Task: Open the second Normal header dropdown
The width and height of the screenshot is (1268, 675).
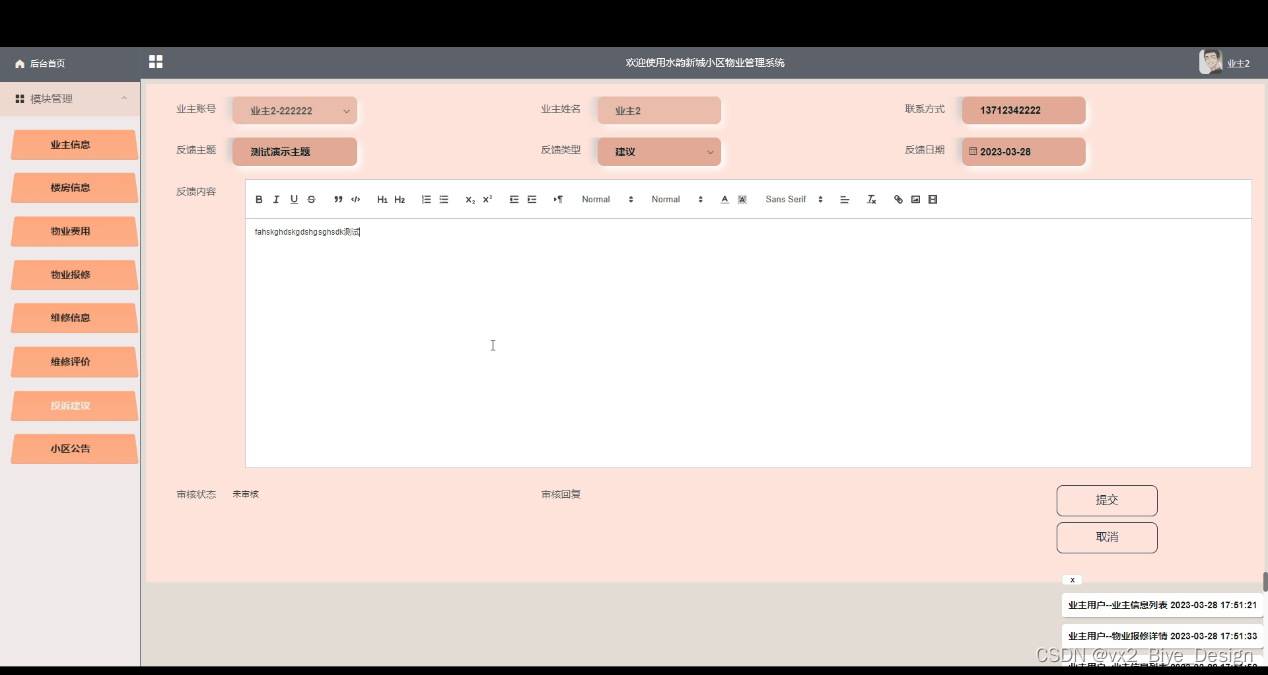Action: [678, 200]
